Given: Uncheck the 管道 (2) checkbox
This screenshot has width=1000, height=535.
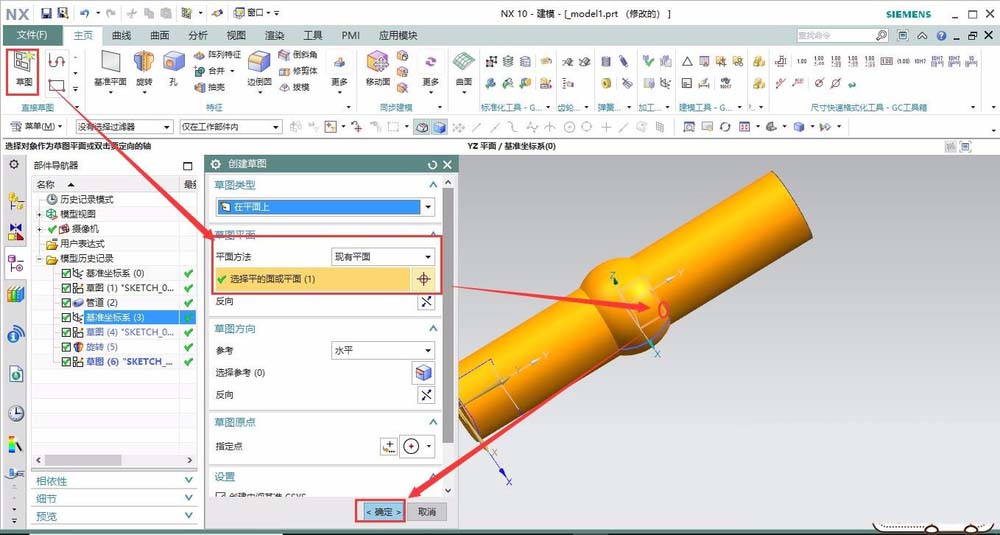Looking at the screenshot, I should [x=66, y=302].
